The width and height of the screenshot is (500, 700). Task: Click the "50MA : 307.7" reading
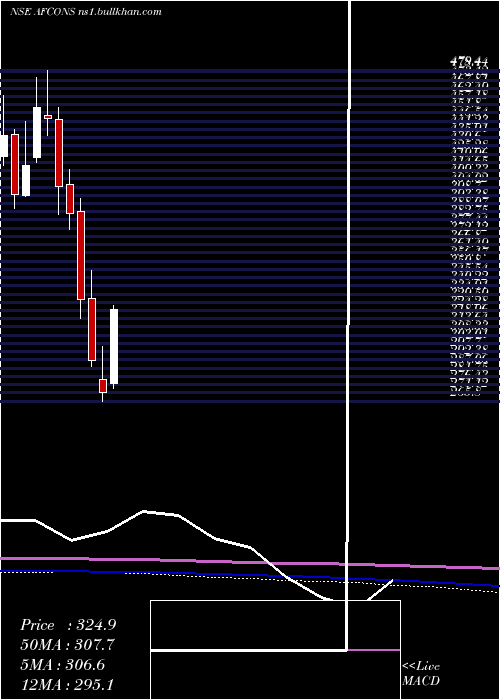[67, 645]
